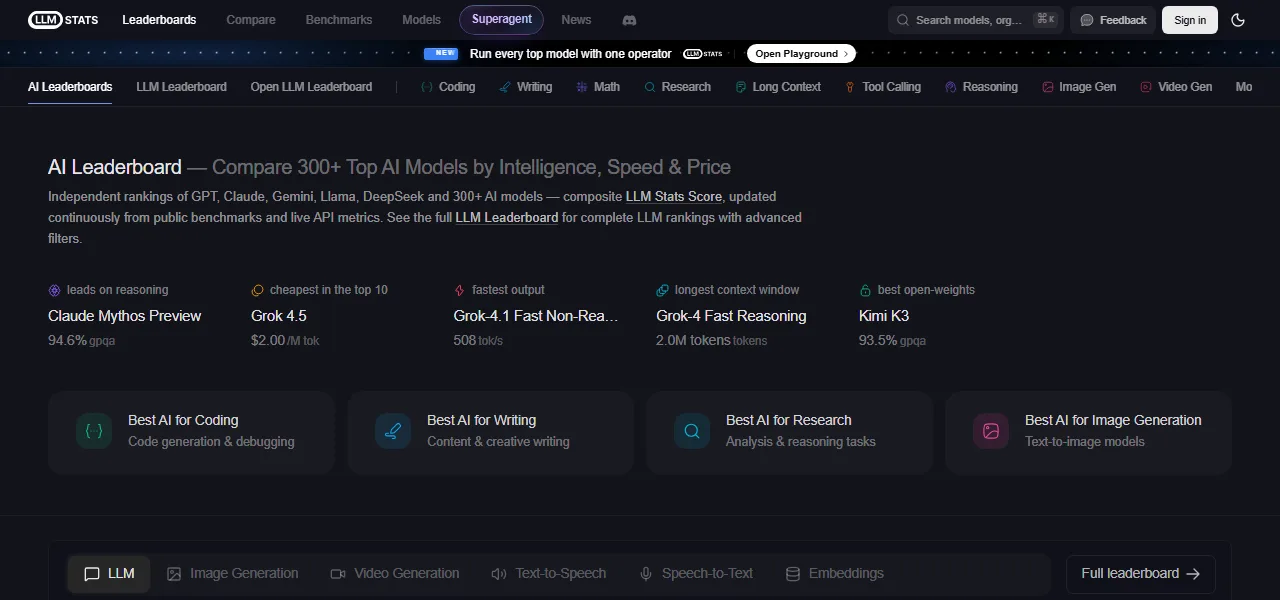Switch to the Video Generation tab
1280x600 pixels.
[395, 574]
